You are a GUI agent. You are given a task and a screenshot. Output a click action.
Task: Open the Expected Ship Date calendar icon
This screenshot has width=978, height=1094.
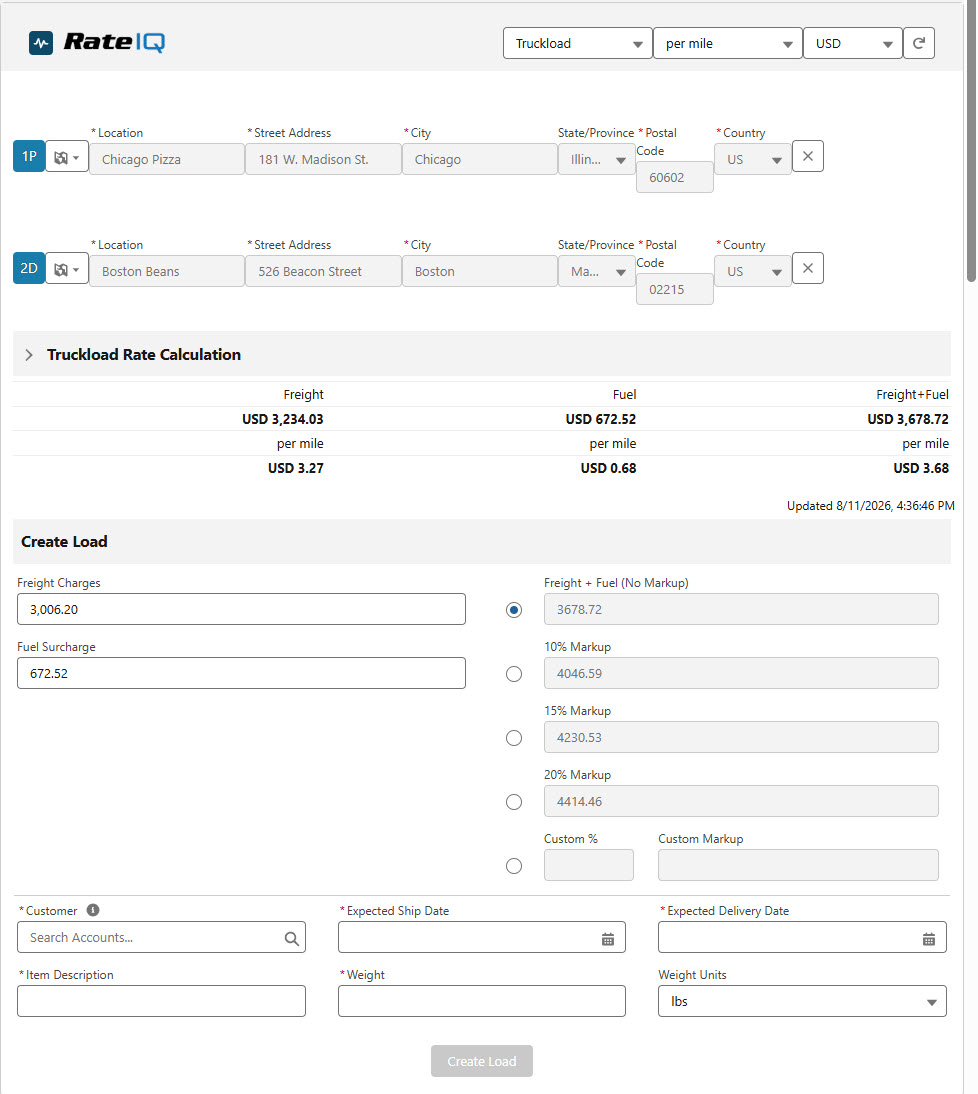(608, 939)
